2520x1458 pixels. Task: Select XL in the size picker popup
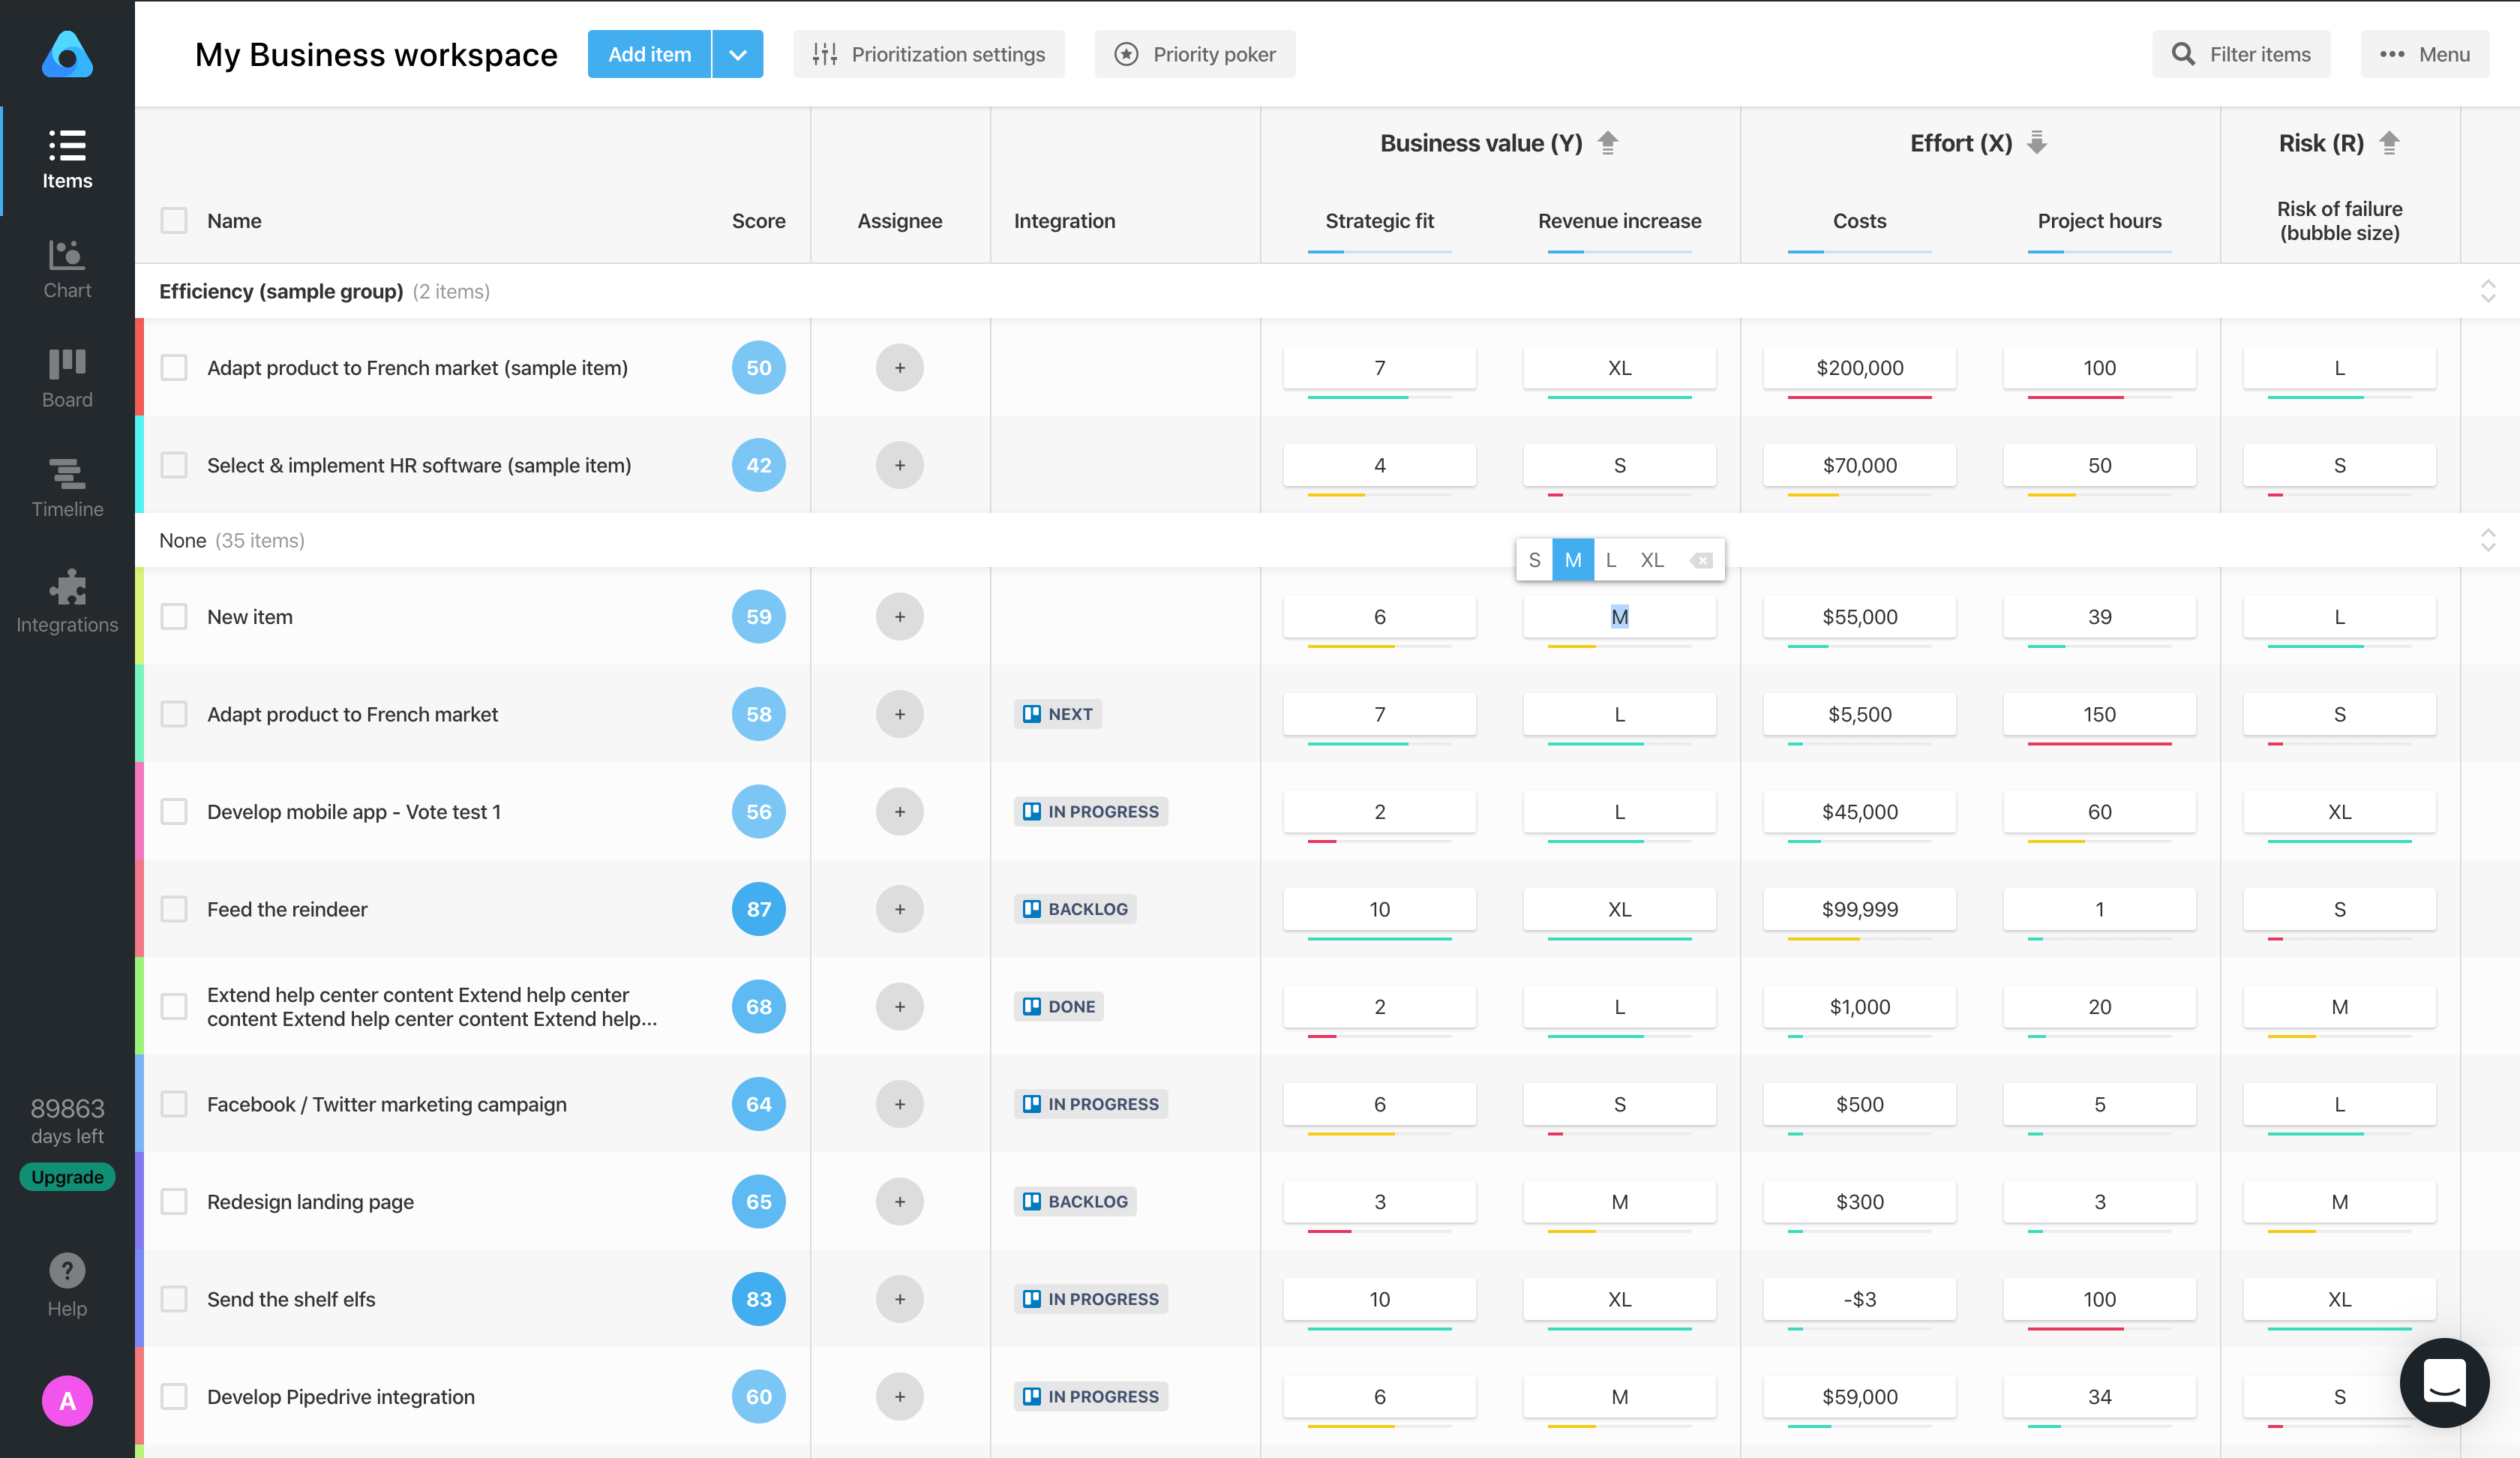pyautogui.click(x=1651, y=560)
